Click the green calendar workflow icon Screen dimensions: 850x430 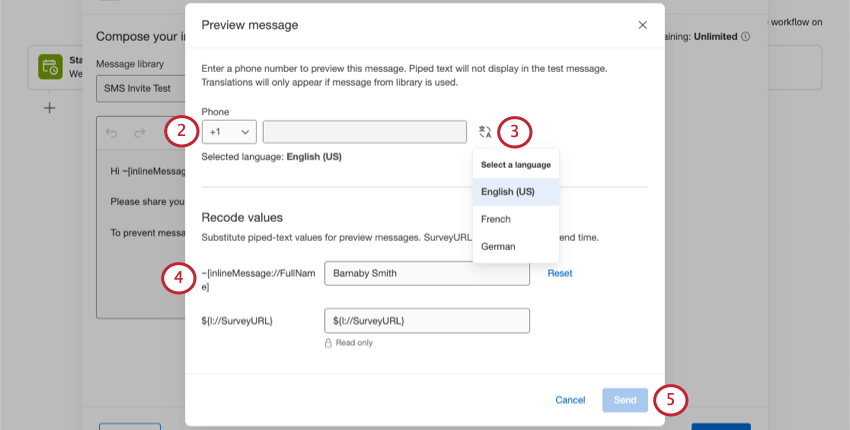tap(50, 67)
